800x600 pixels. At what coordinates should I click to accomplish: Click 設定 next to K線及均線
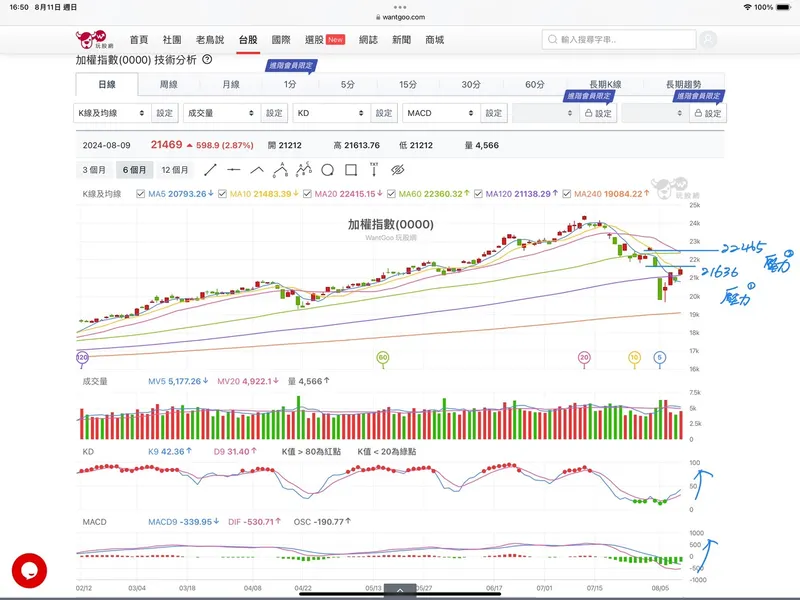tap(164, 113)
